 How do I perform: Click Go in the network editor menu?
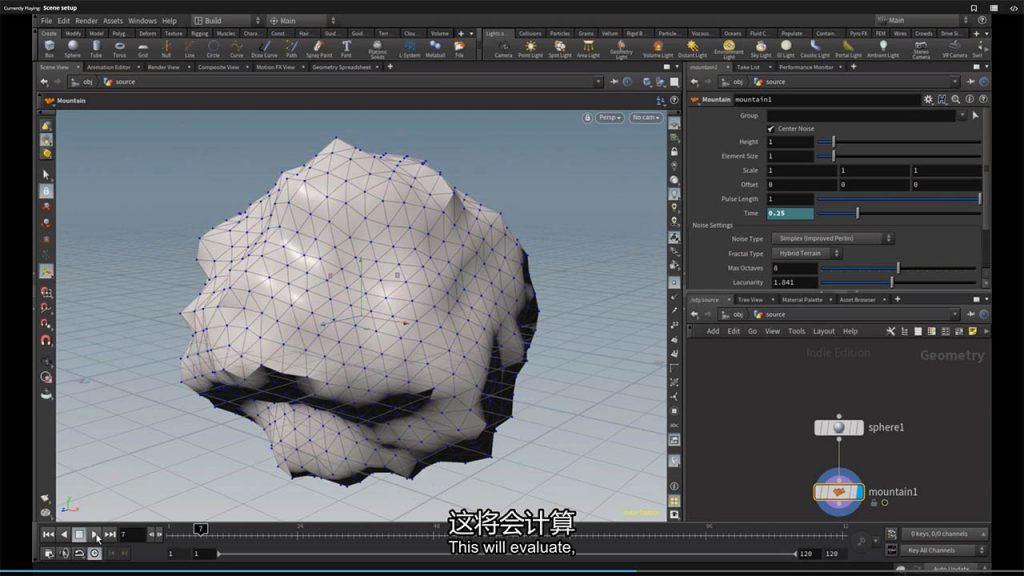pyautogui.click(x=752, y=331)
